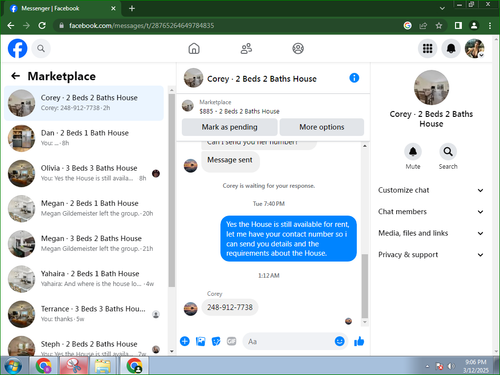
Task: Click the taskbar volume icon
Action: point(451,366)
